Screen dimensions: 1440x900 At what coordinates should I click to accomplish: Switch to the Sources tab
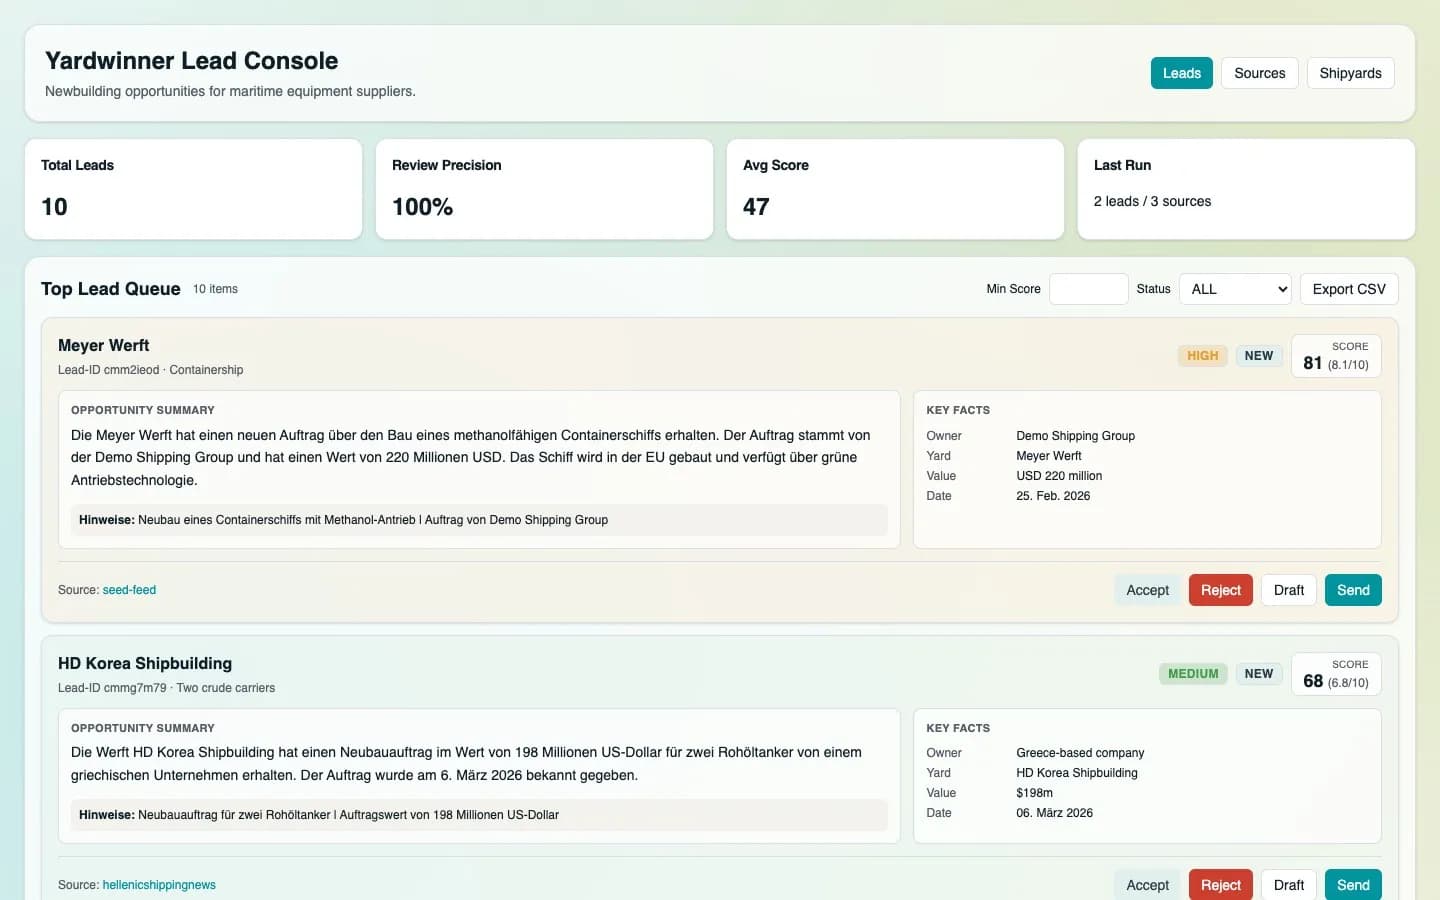1259,72
